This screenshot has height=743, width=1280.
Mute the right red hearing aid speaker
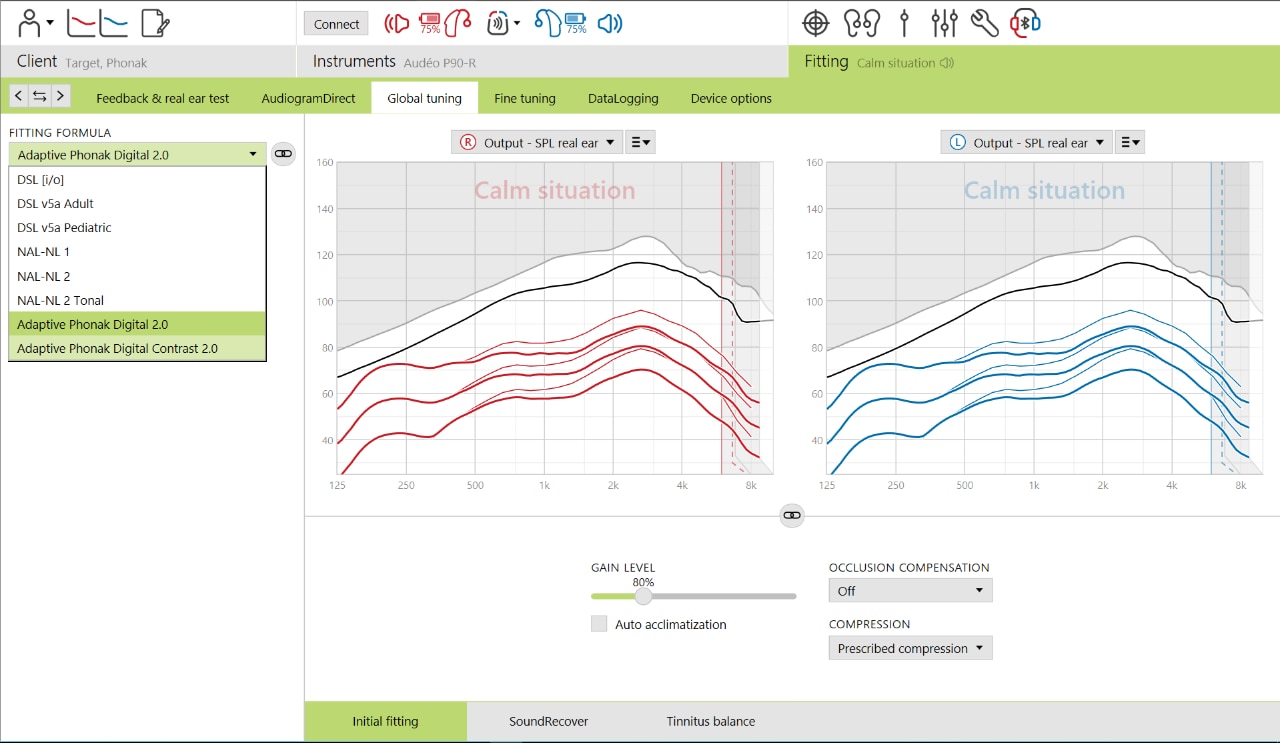(397, 22)
